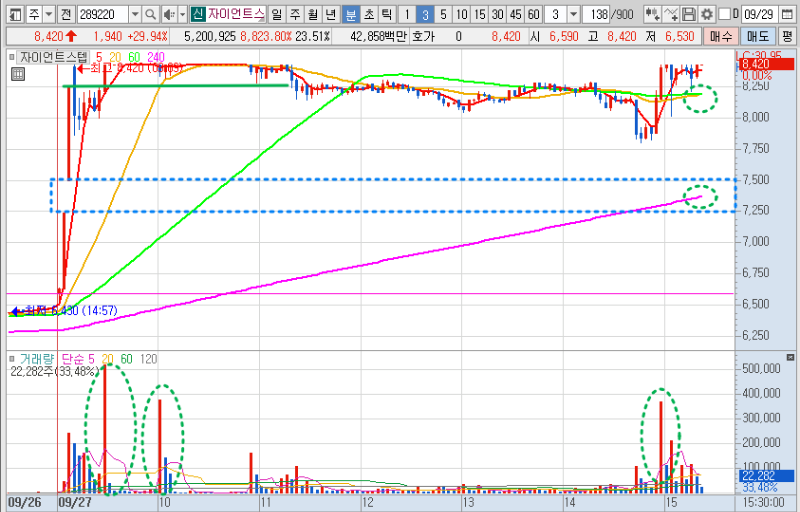The width and height of the screenshot is (800, 512).
Task: Click the 매도 sell button
Action: (757, 37)
